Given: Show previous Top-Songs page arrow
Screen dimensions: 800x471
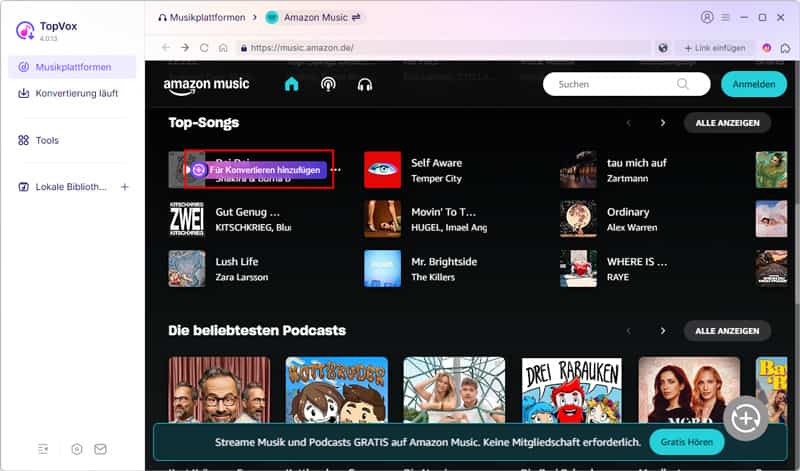Looking at the screenshot, I should [x=629, y=123].
